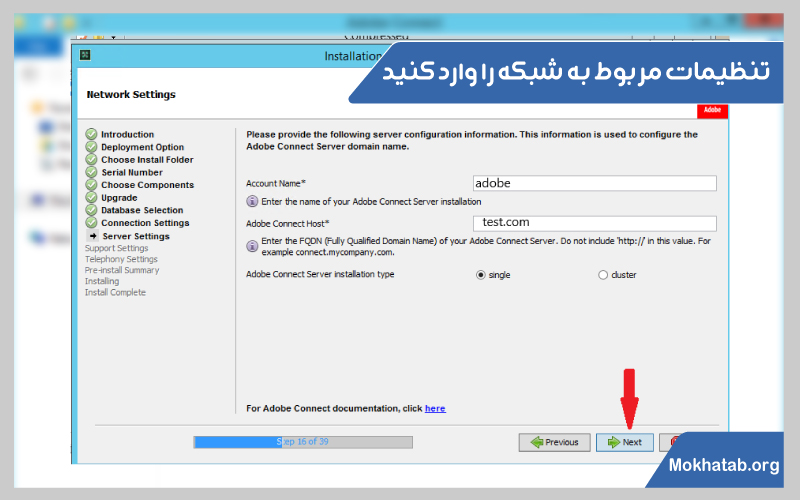
Task: Go back with the Previous button
Action: pyautogui.click(x=554, y=442)
